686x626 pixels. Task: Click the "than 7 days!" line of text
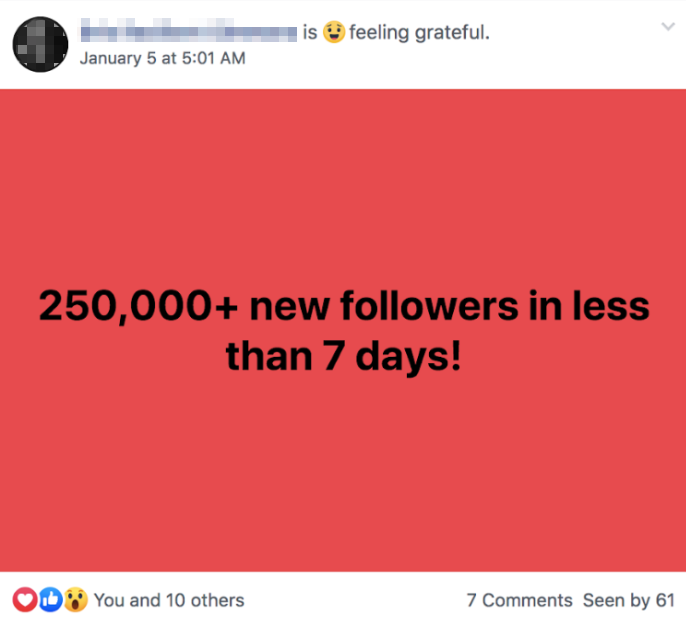click(x=343, y=355)
